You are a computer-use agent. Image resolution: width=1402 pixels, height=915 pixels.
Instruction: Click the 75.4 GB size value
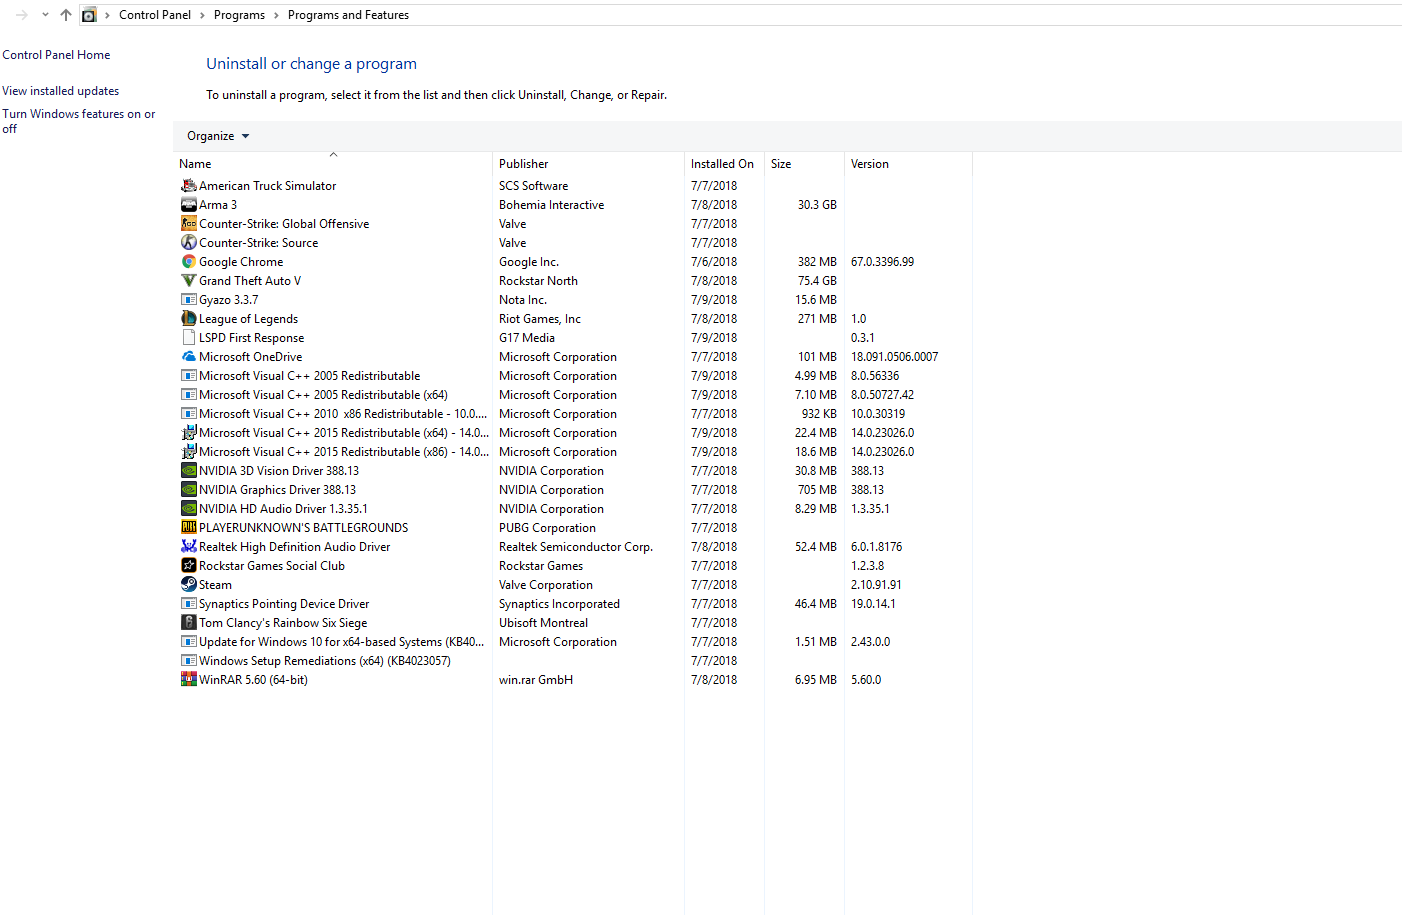pyautogui.click(x=817, y=281)
